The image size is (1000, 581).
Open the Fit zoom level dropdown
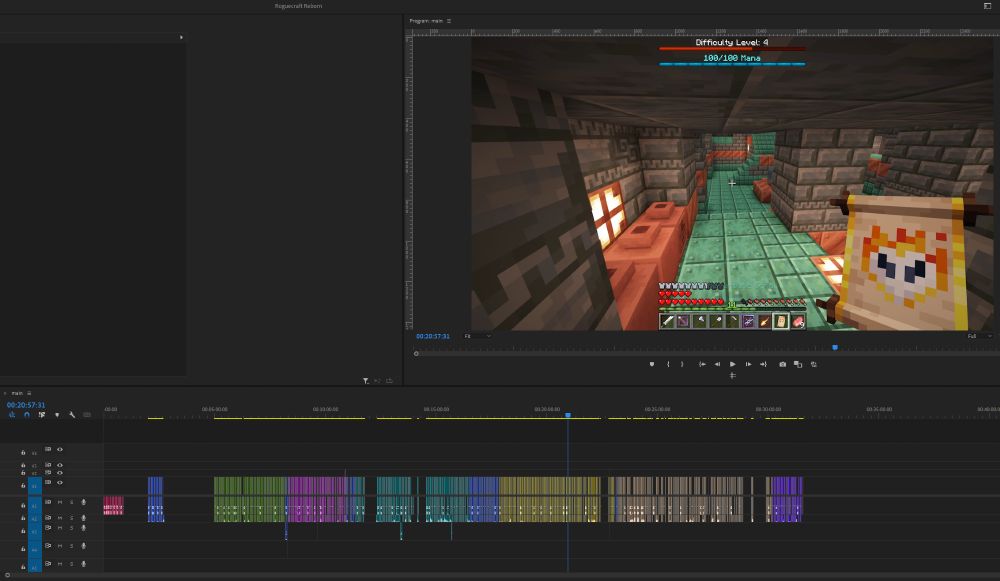tap(478, 336)
